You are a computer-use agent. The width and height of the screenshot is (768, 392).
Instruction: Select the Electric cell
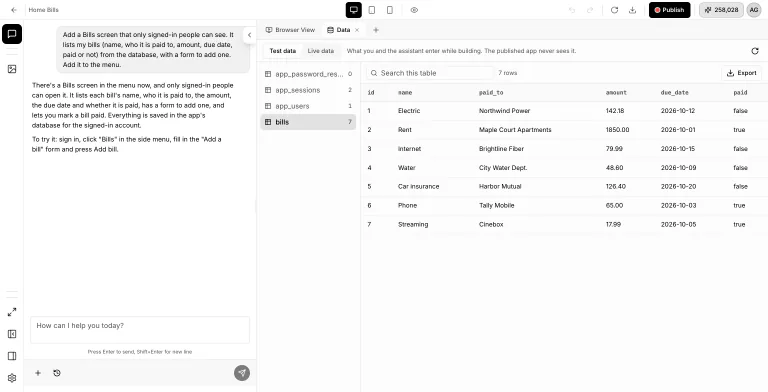[409, 111]
